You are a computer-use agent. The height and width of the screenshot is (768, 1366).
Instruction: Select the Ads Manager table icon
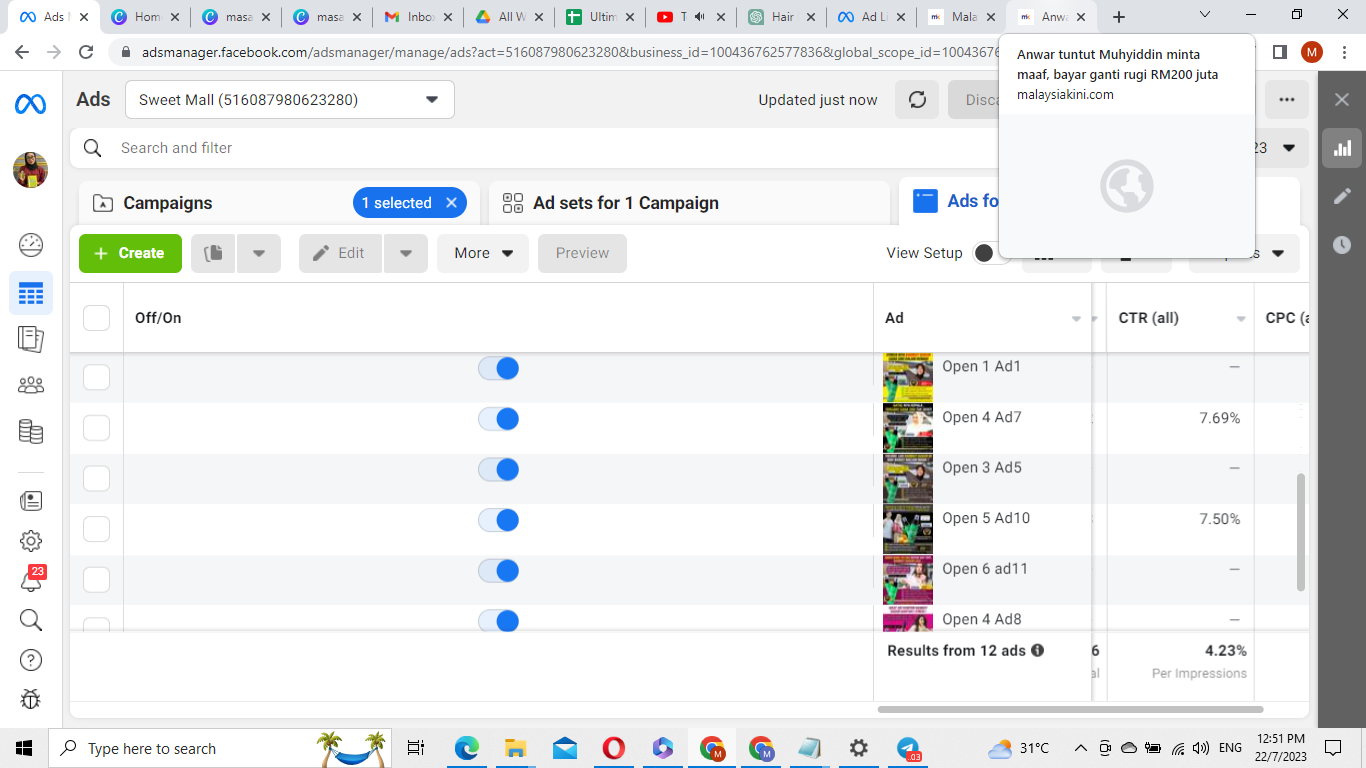[x=31, y=294]
